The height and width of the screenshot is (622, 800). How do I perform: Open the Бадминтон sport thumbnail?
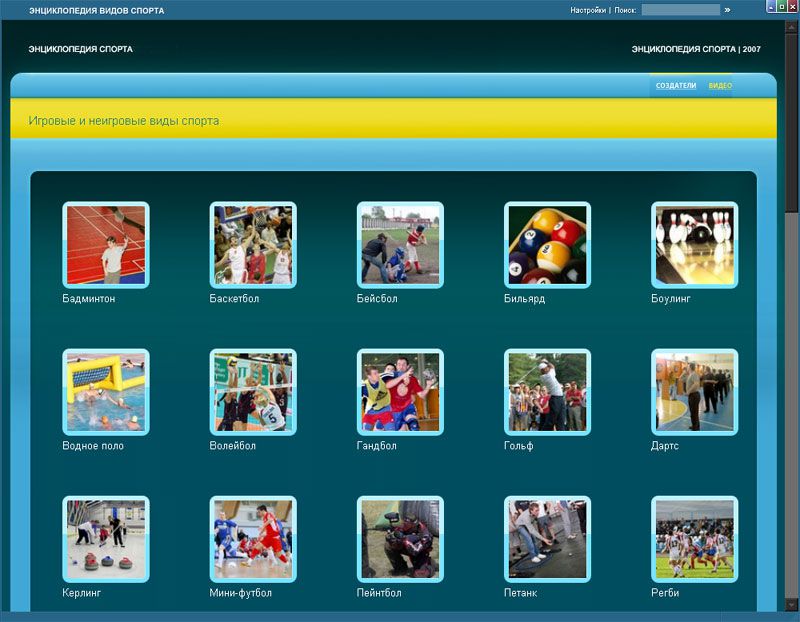(105, 245)
